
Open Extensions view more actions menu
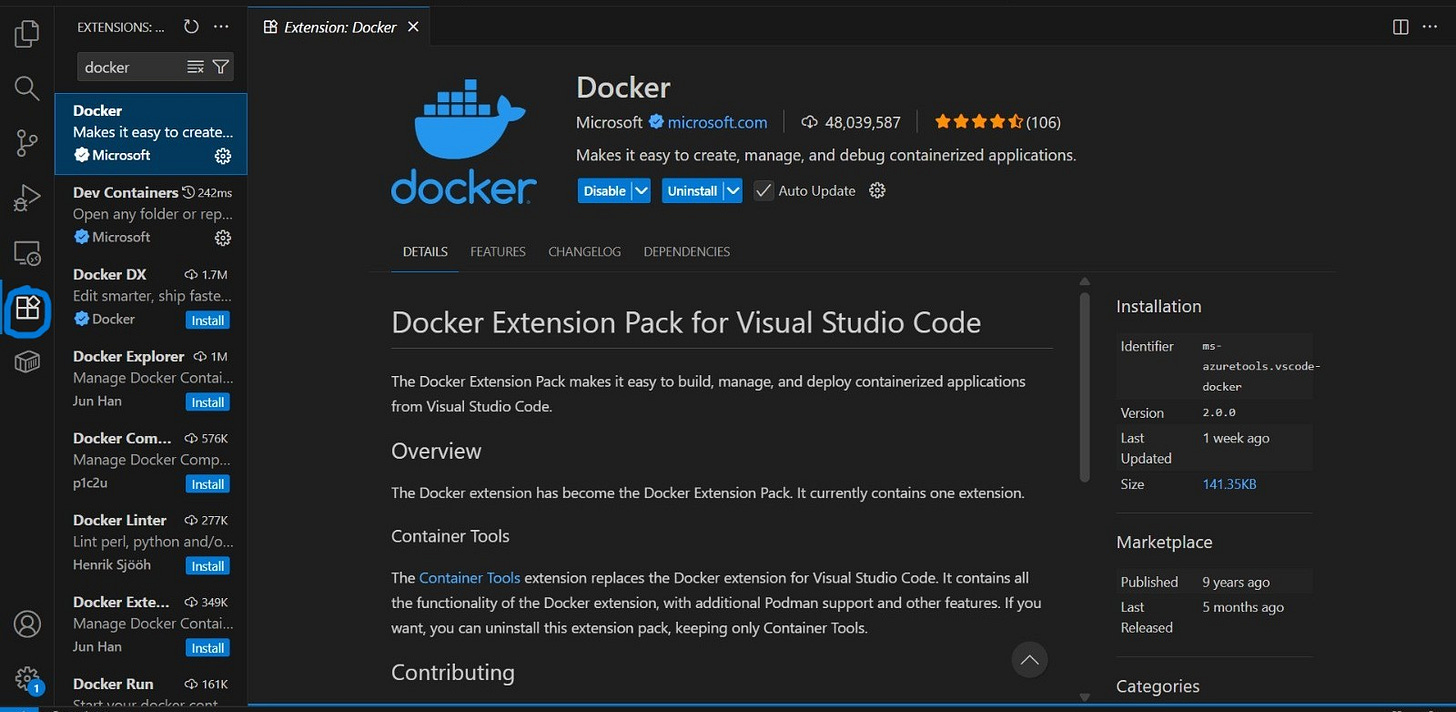click(x=221, y=27)
